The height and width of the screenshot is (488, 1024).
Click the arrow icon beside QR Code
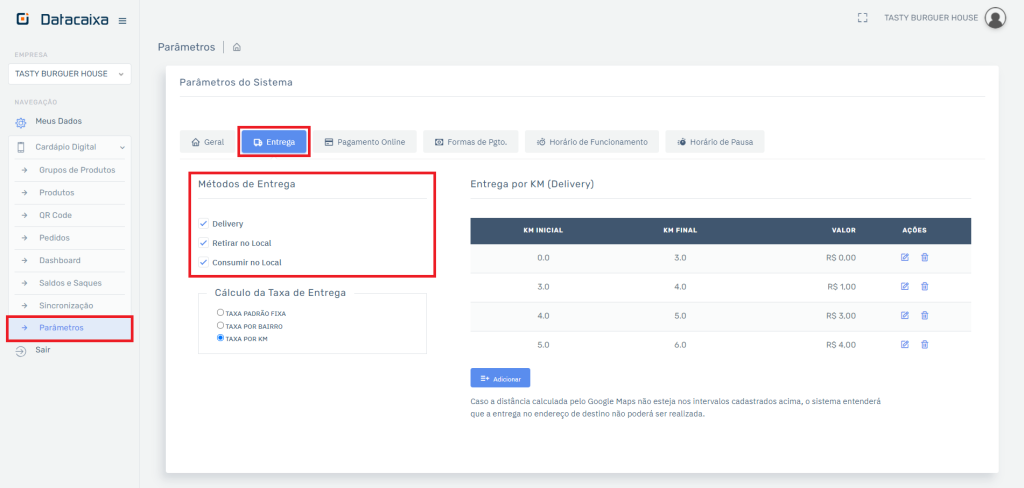pyautogui.click(x=24, y=215)
